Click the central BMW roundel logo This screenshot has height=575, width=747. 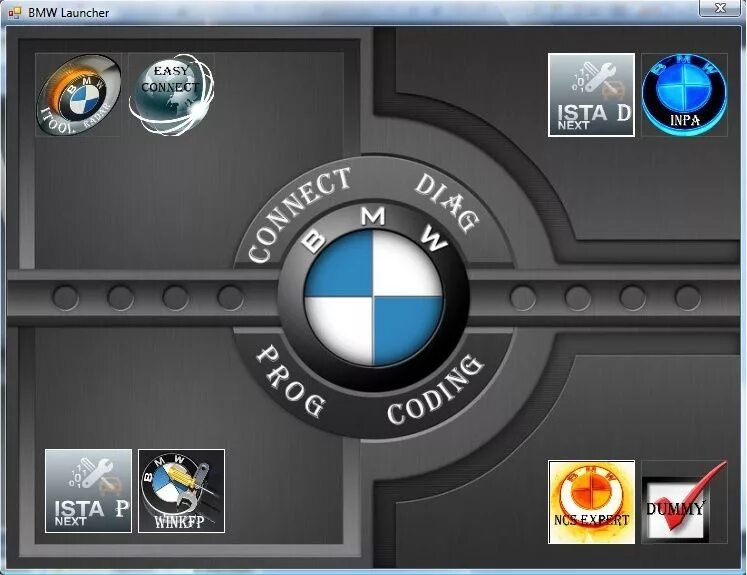point(374,298)
